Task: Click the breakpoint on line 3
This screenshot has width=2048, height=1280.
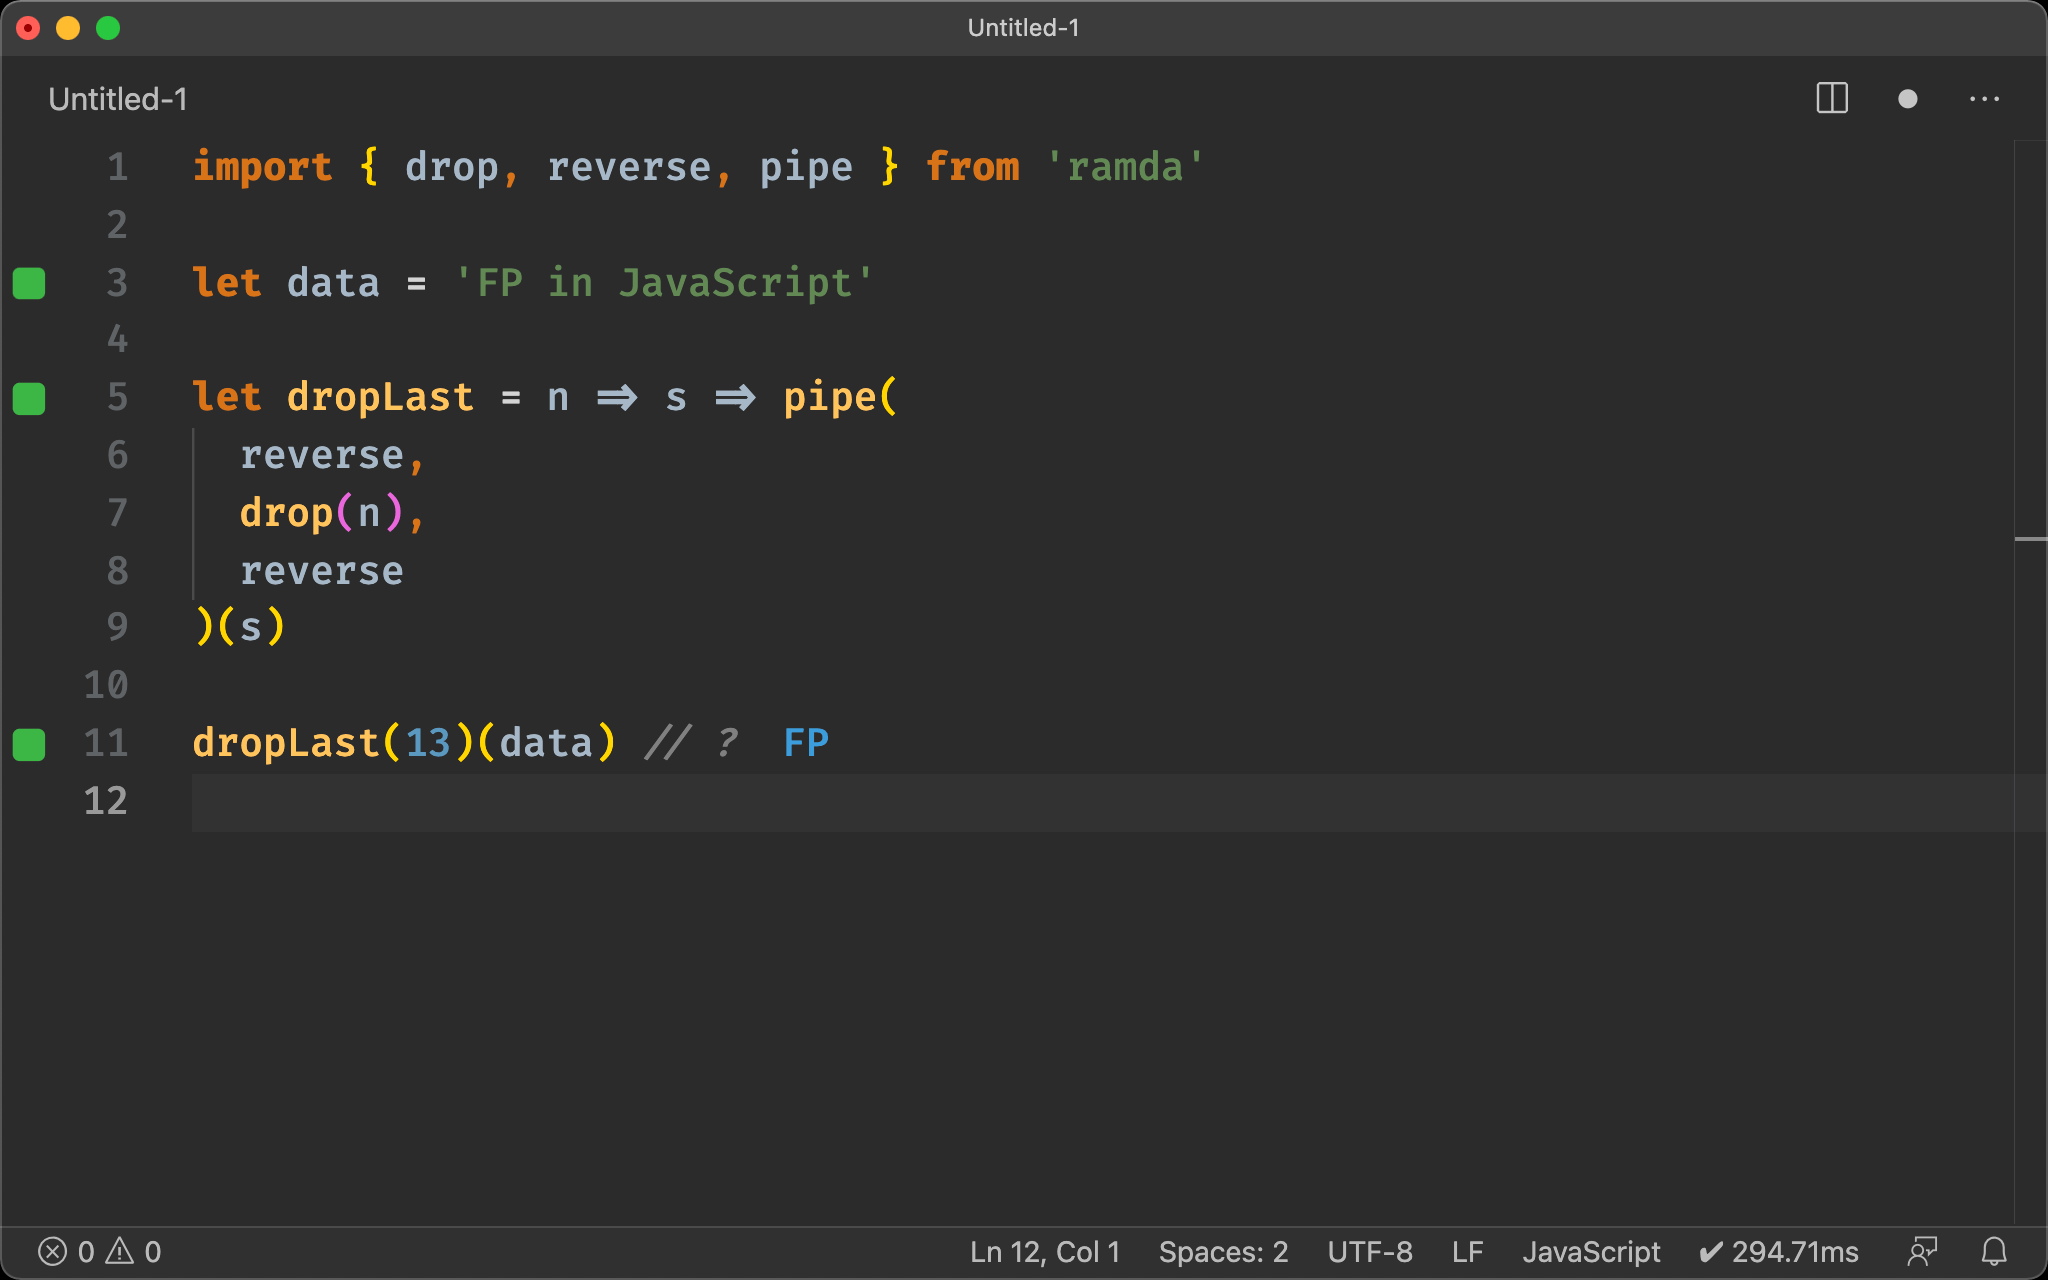Action: 31,282
